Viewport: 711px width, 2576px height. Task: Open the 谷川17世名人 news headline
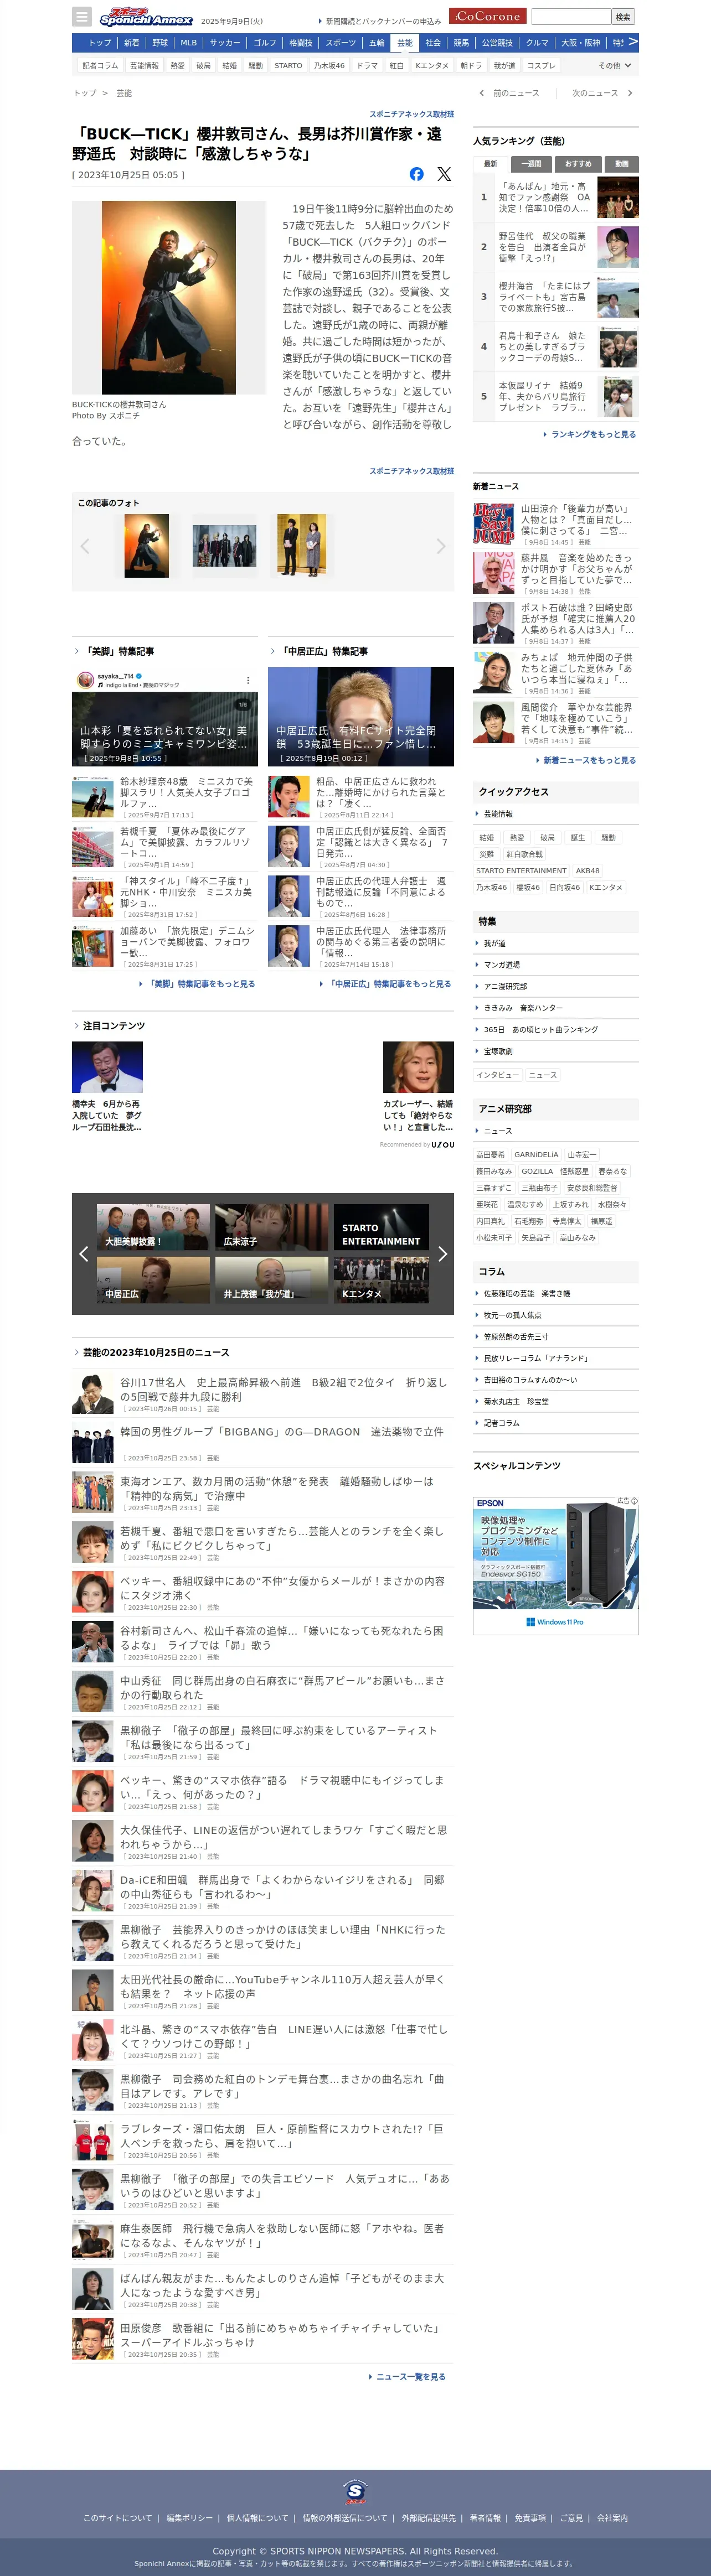click(x=284, y=1389)
